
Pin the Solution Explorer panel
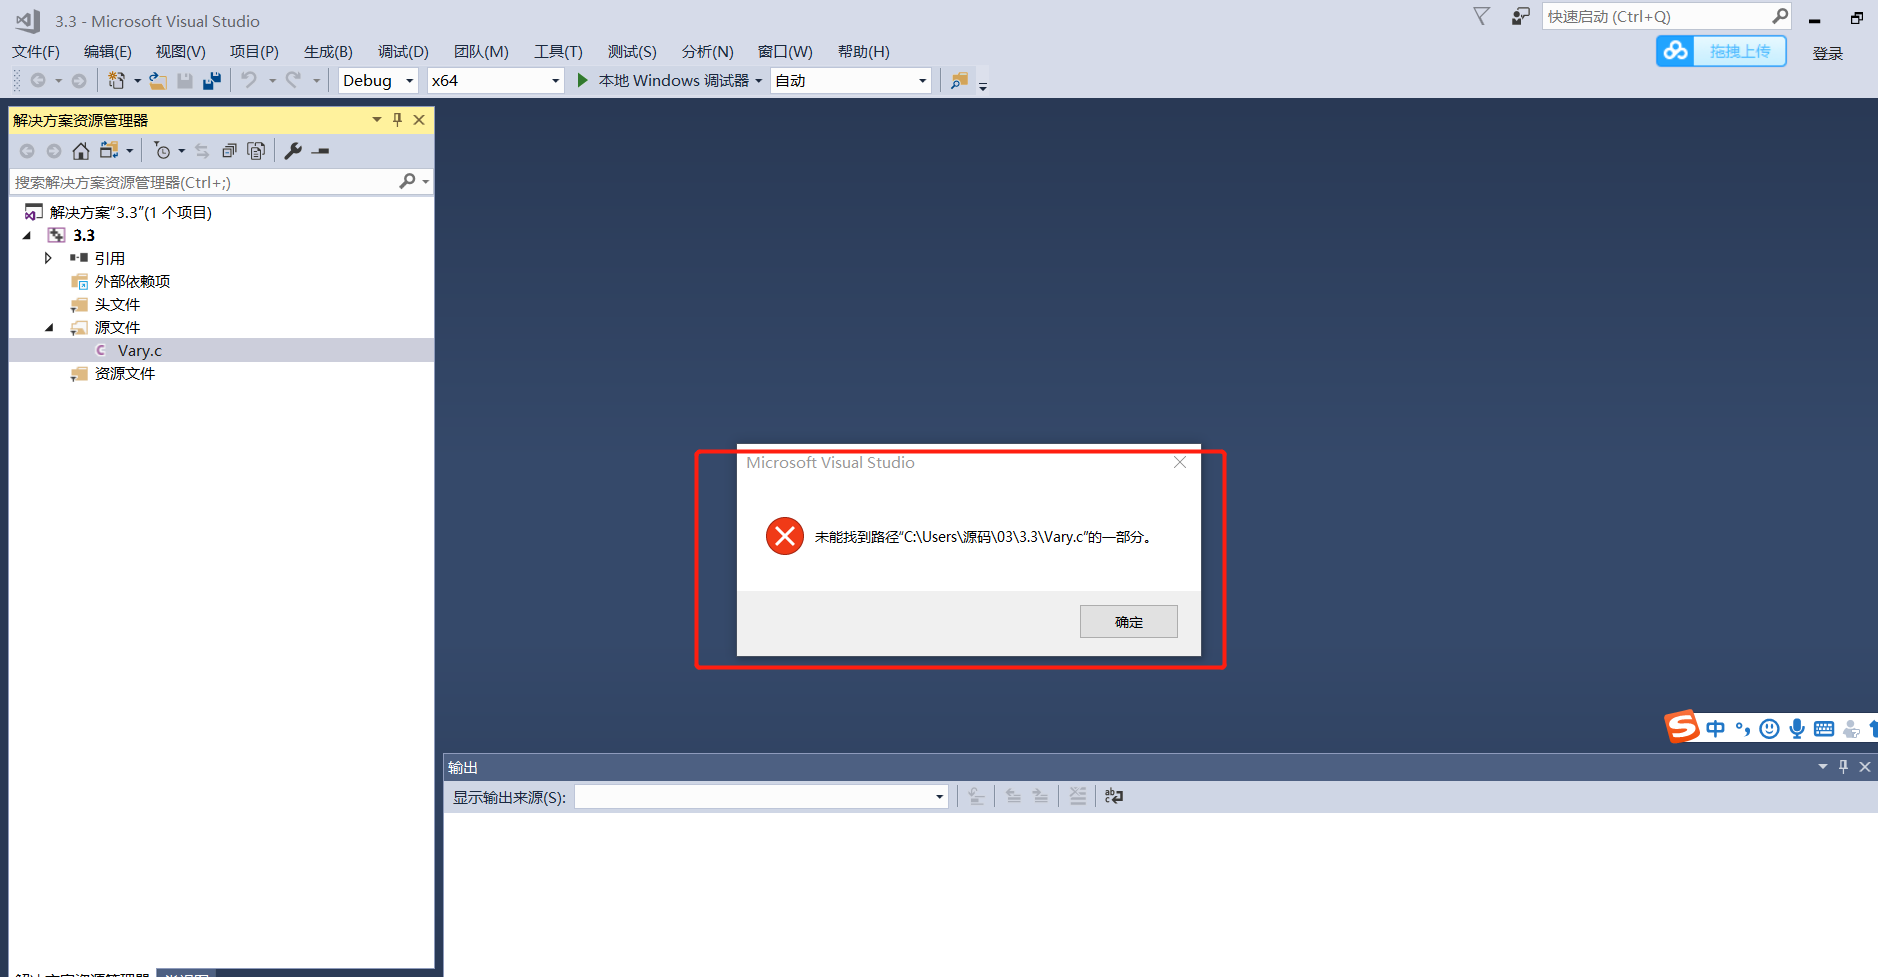tap(397, 120)
